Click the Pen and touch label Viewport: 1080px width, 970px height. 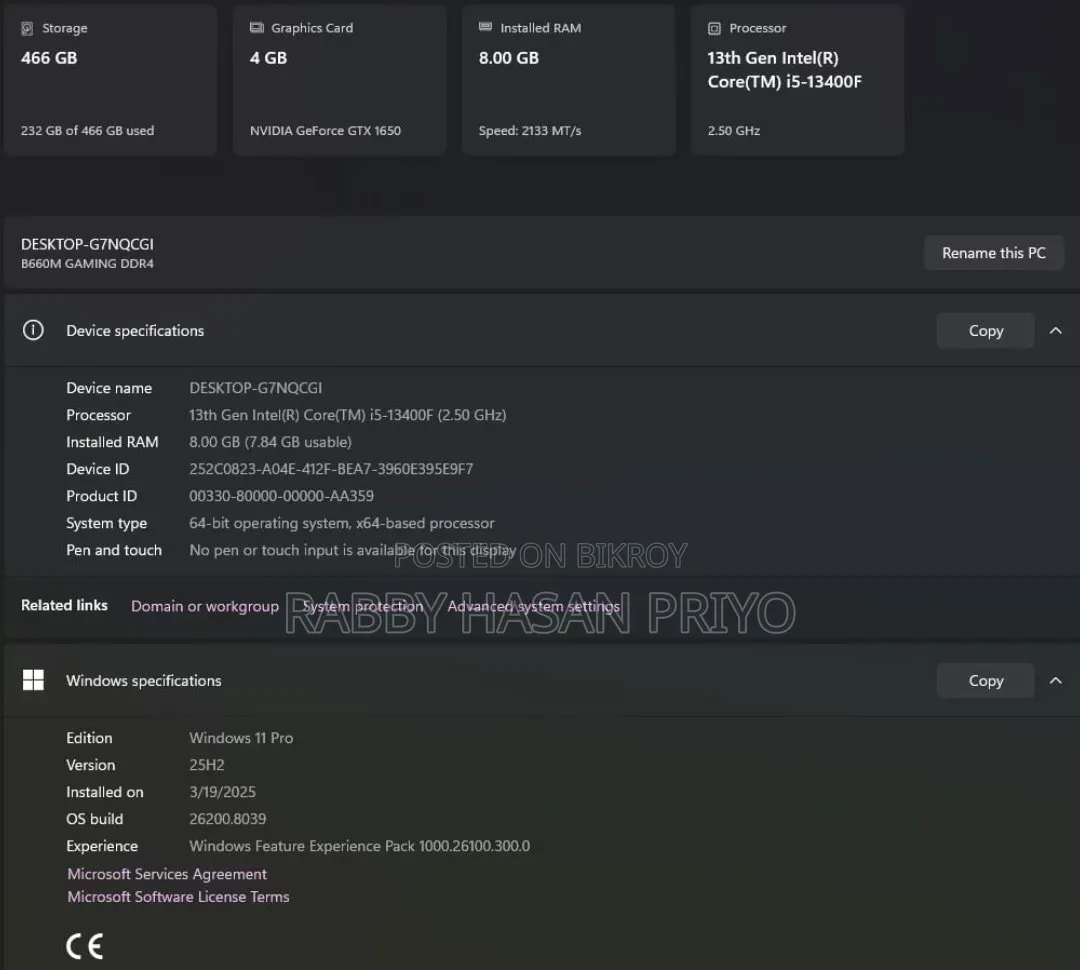[114, 550]
